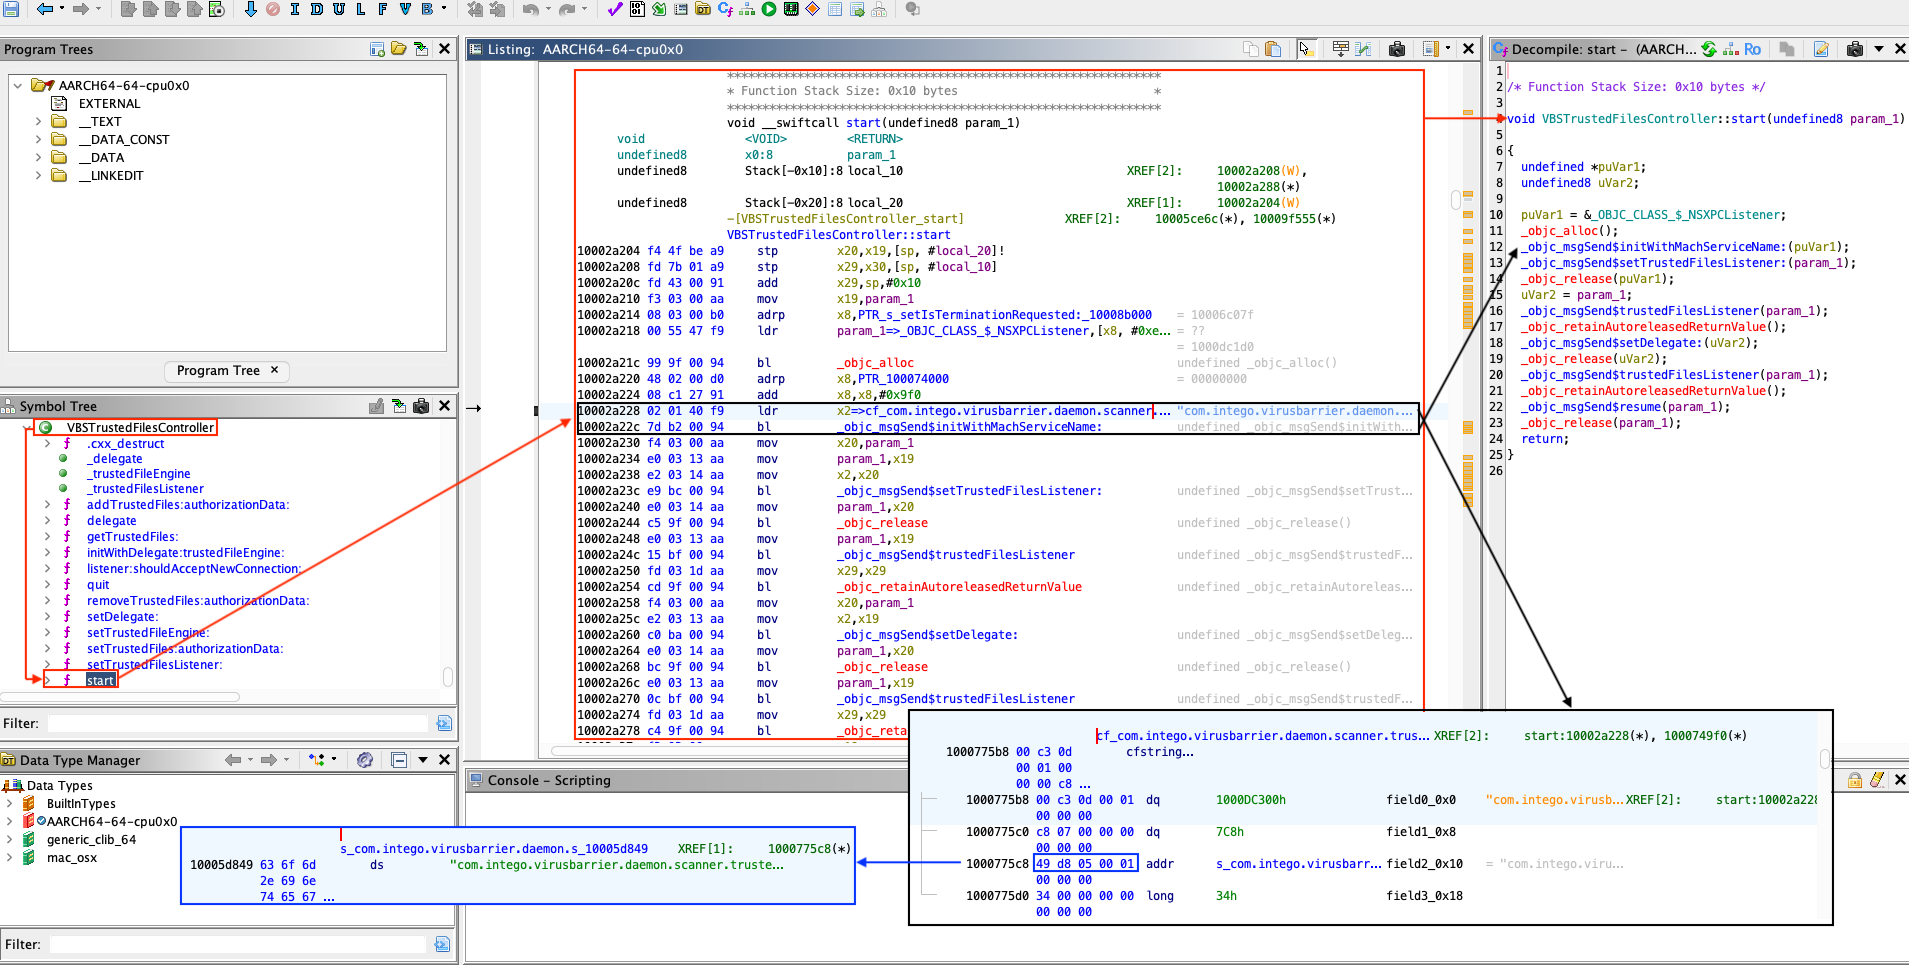Select the Program Tree tab

coord(218,370)
